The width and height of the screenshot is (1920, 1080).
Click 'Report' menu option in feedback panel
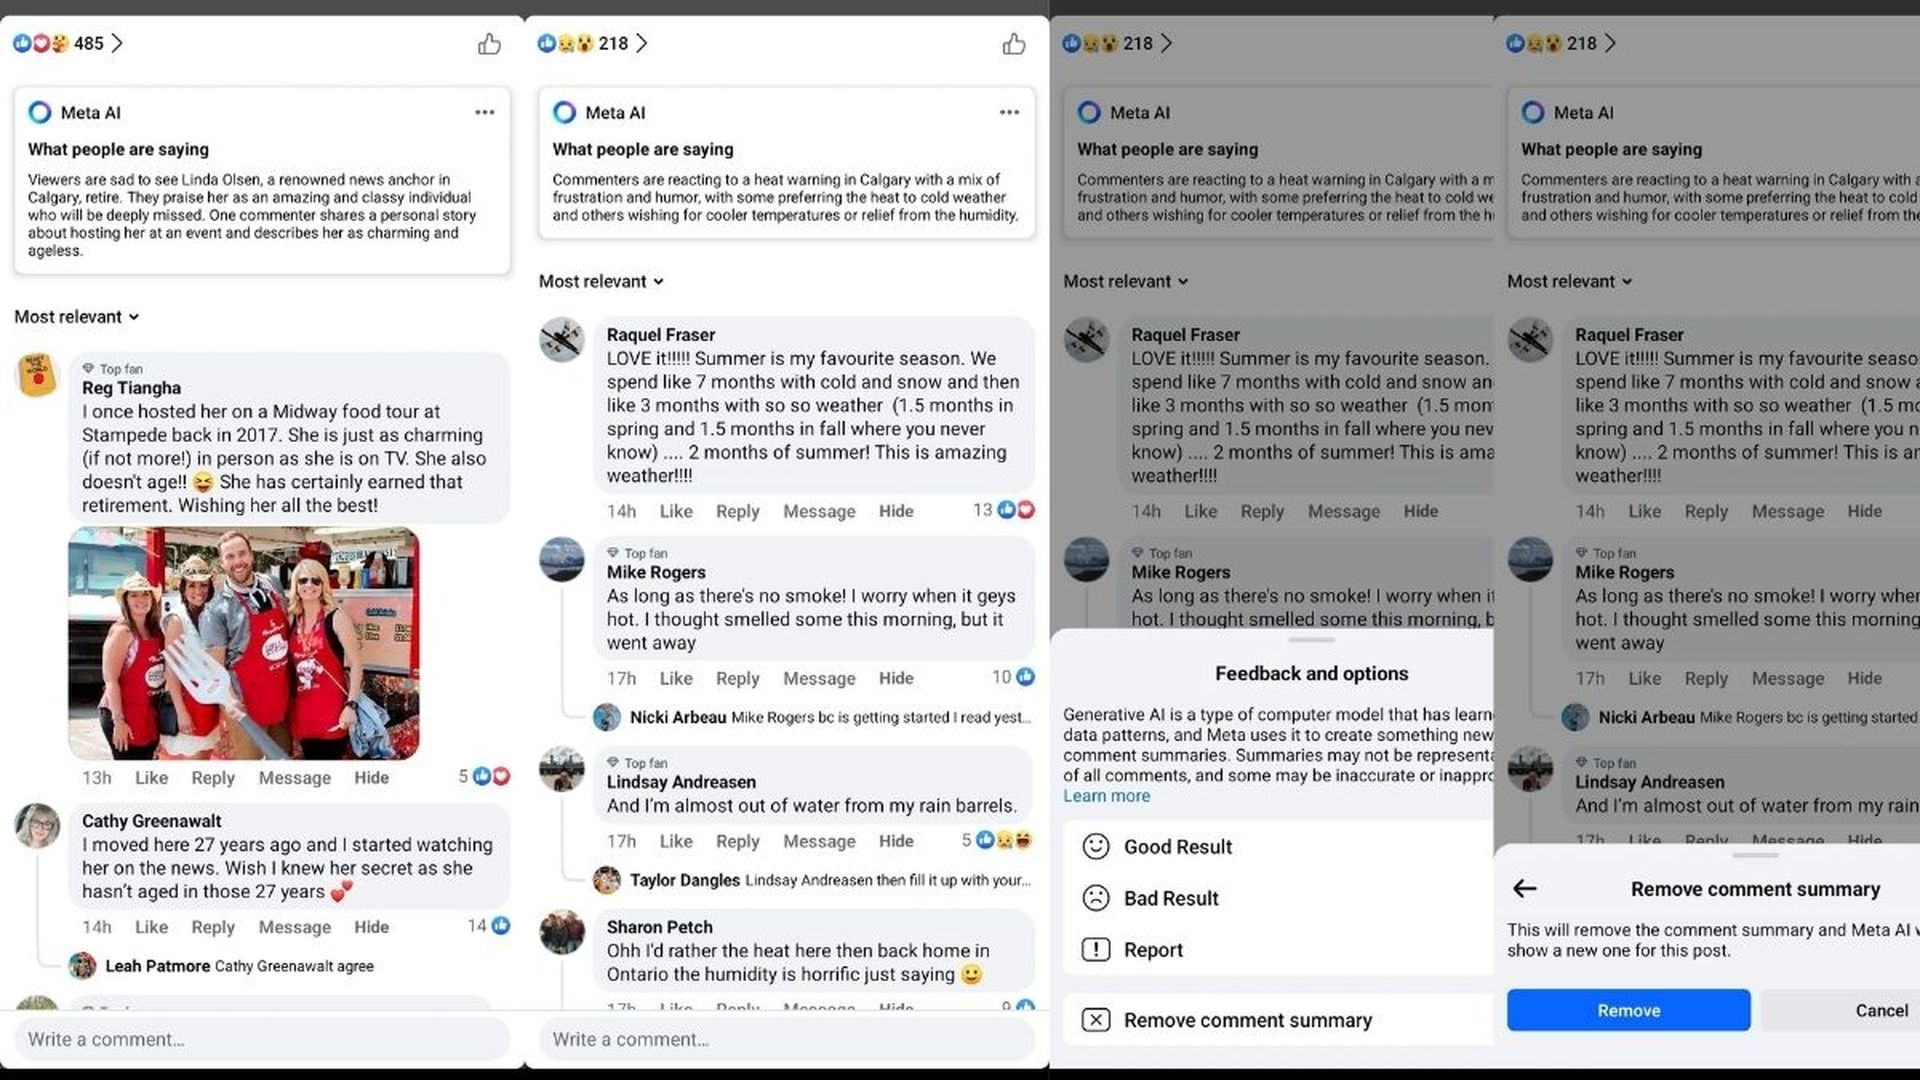pyautogui.click(x=1151, y=948)
